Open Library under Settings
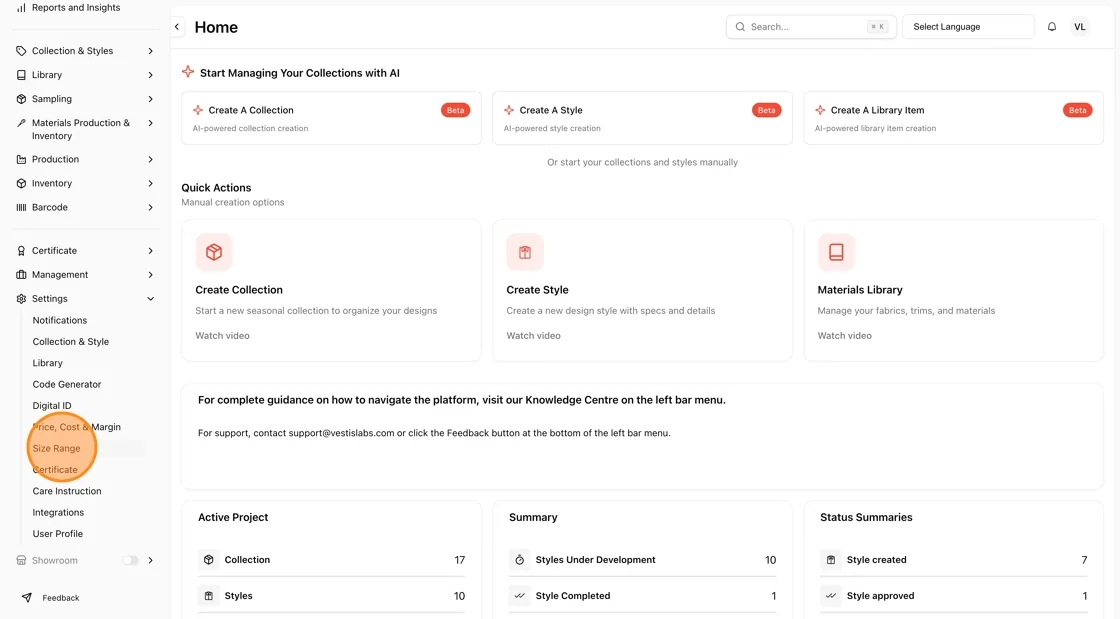The image size is (1120, 619). tap(47, 363)
